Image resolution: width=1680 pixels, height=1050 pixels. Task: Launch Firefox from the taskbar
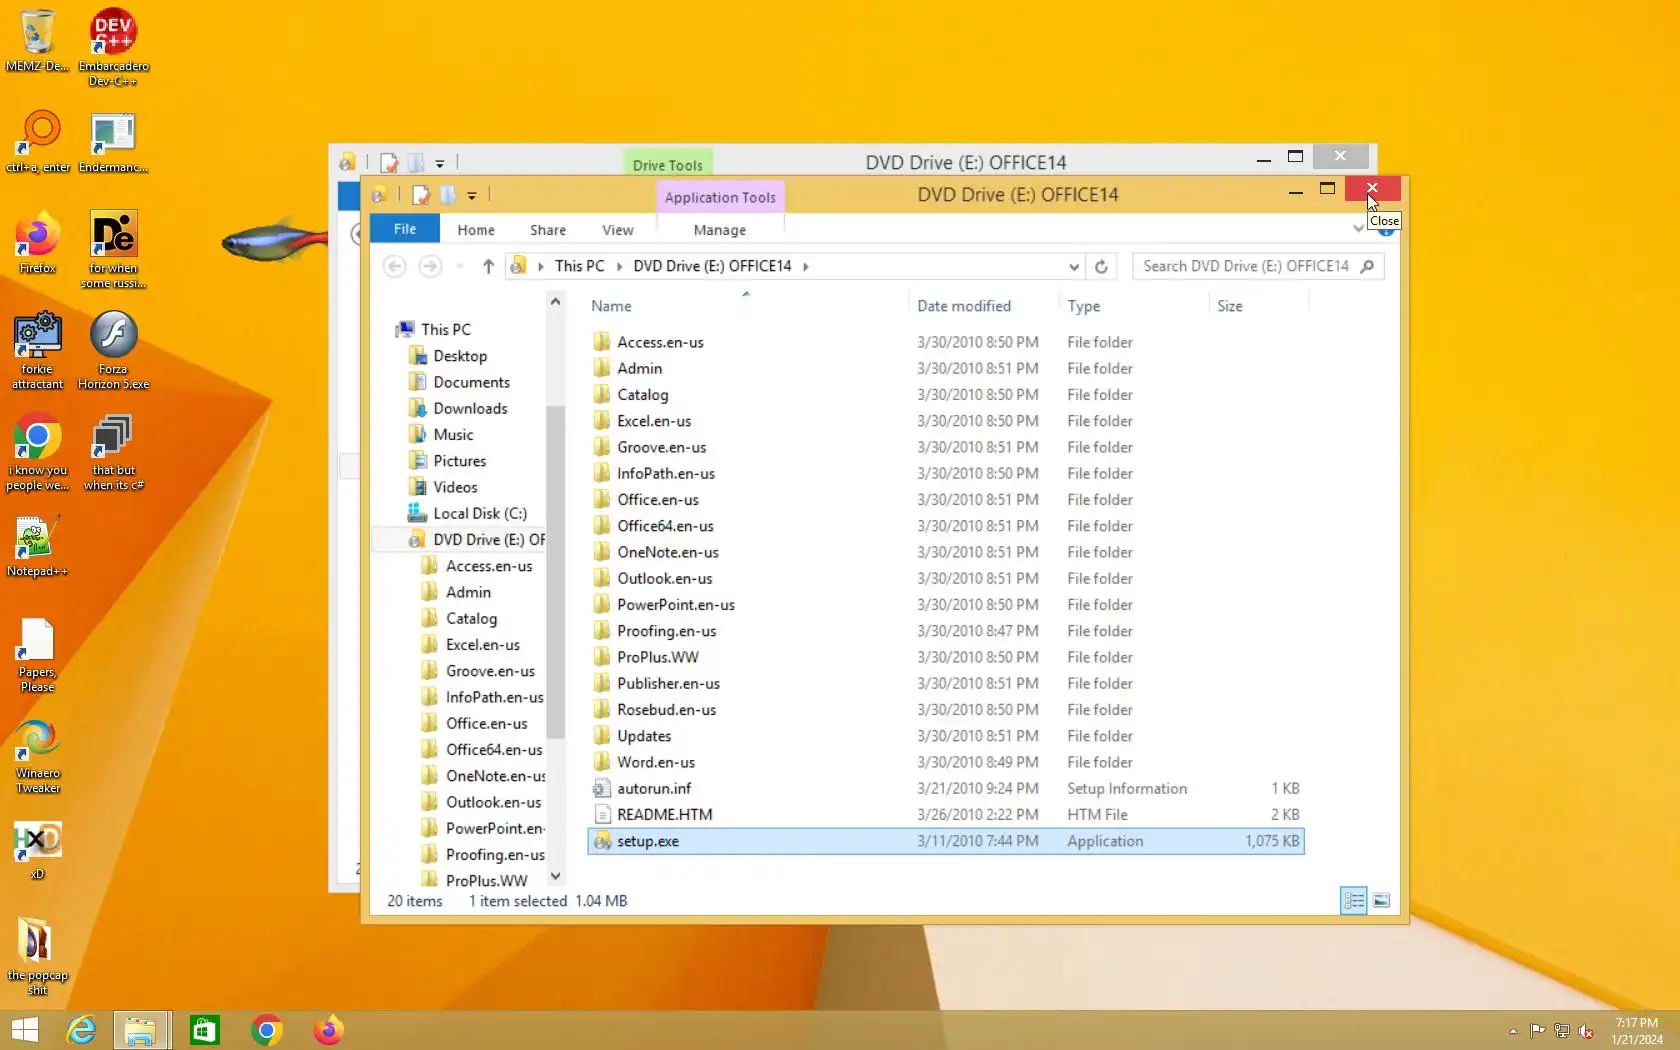(328, 1030)
